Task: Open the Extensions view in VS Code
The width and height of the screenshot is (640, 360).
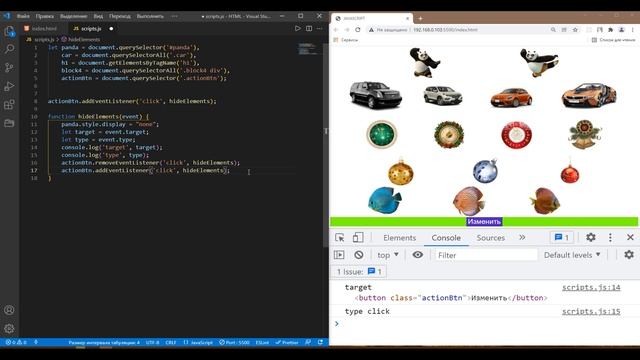Action: [x=9, y=104]
